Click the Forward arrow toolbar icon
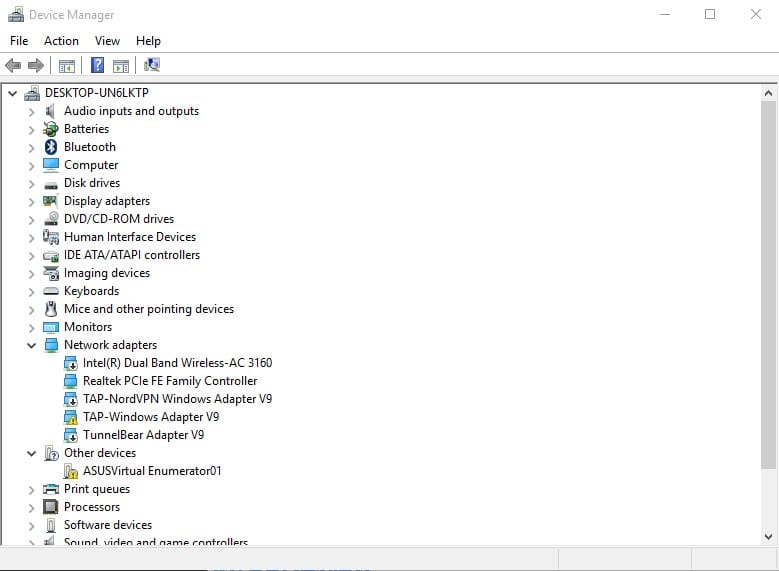Viewport: 779px width, 571px height. [x=36, y=66]
